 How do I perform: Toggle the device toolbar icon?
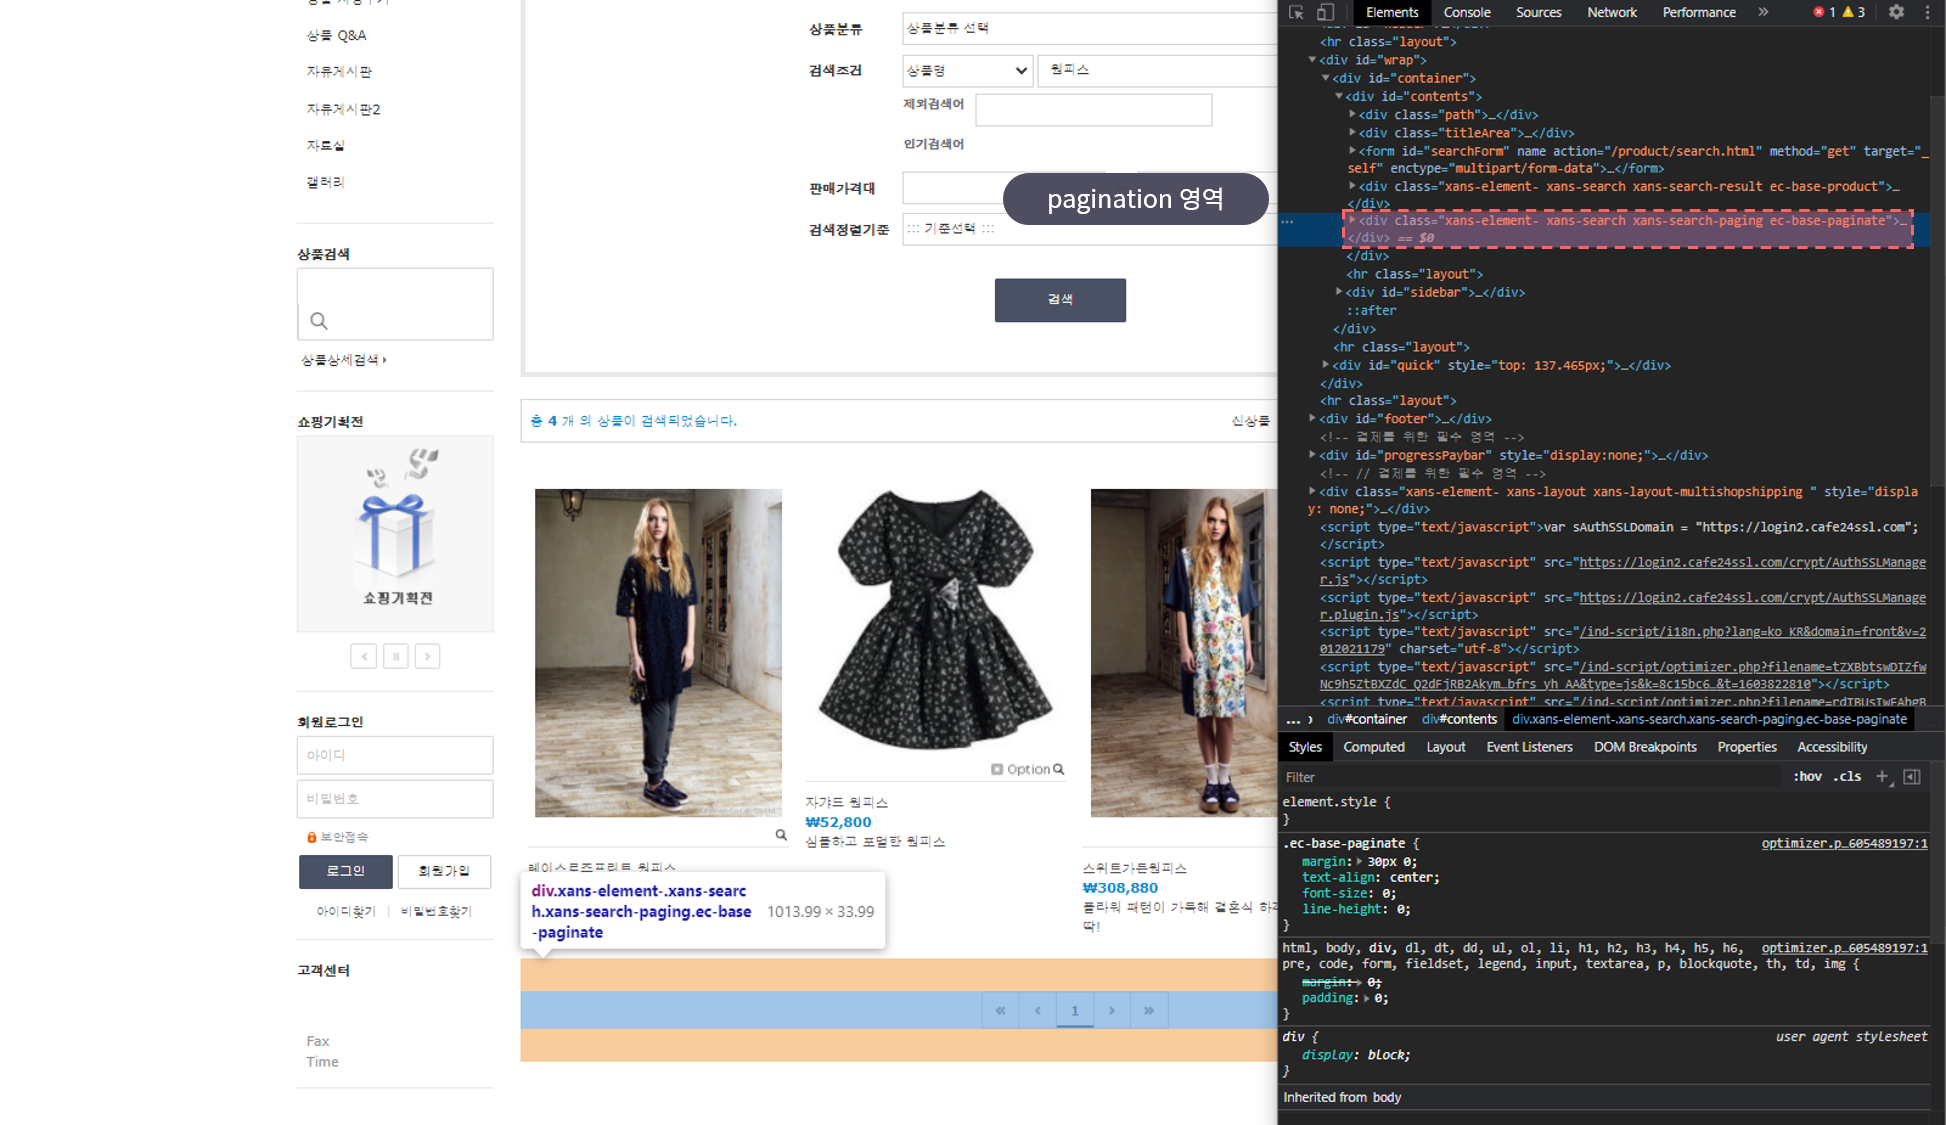1325,13
